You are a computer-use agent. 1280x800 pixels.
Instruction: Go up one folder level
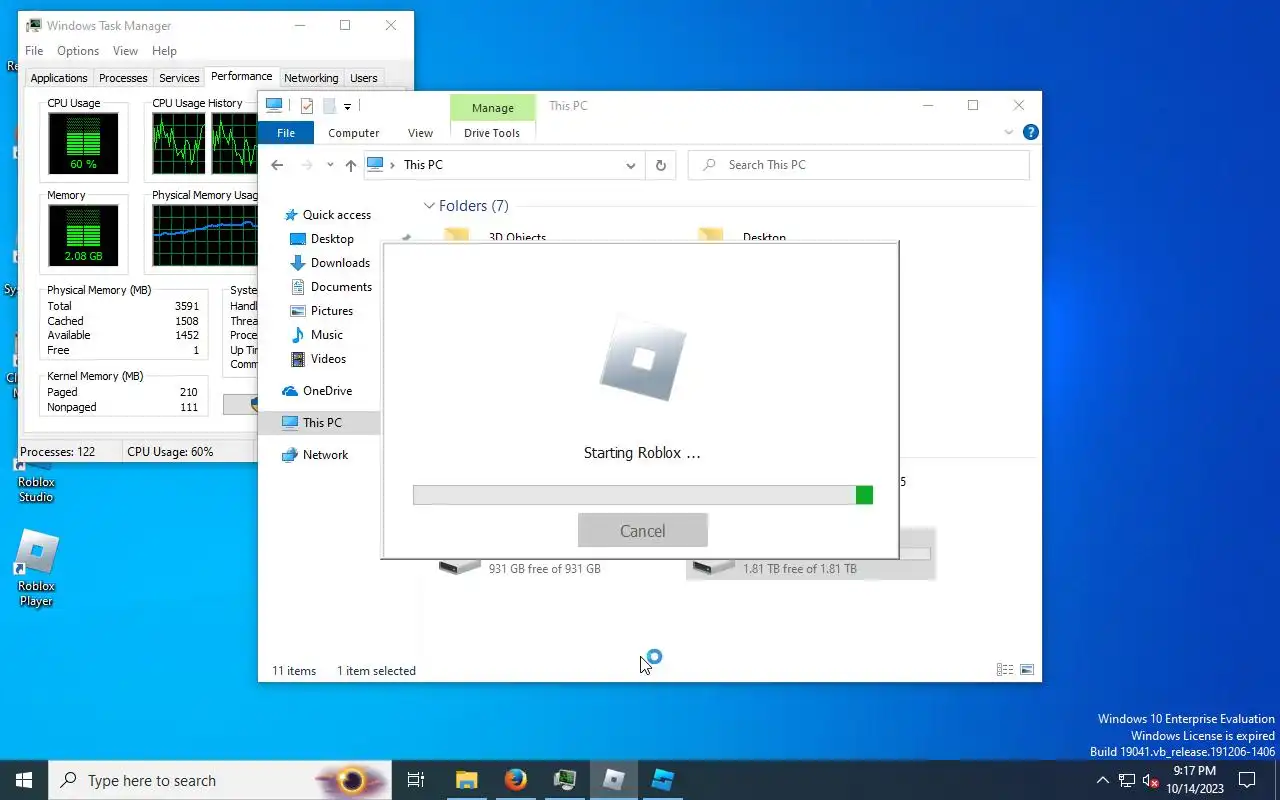(350, 165)
